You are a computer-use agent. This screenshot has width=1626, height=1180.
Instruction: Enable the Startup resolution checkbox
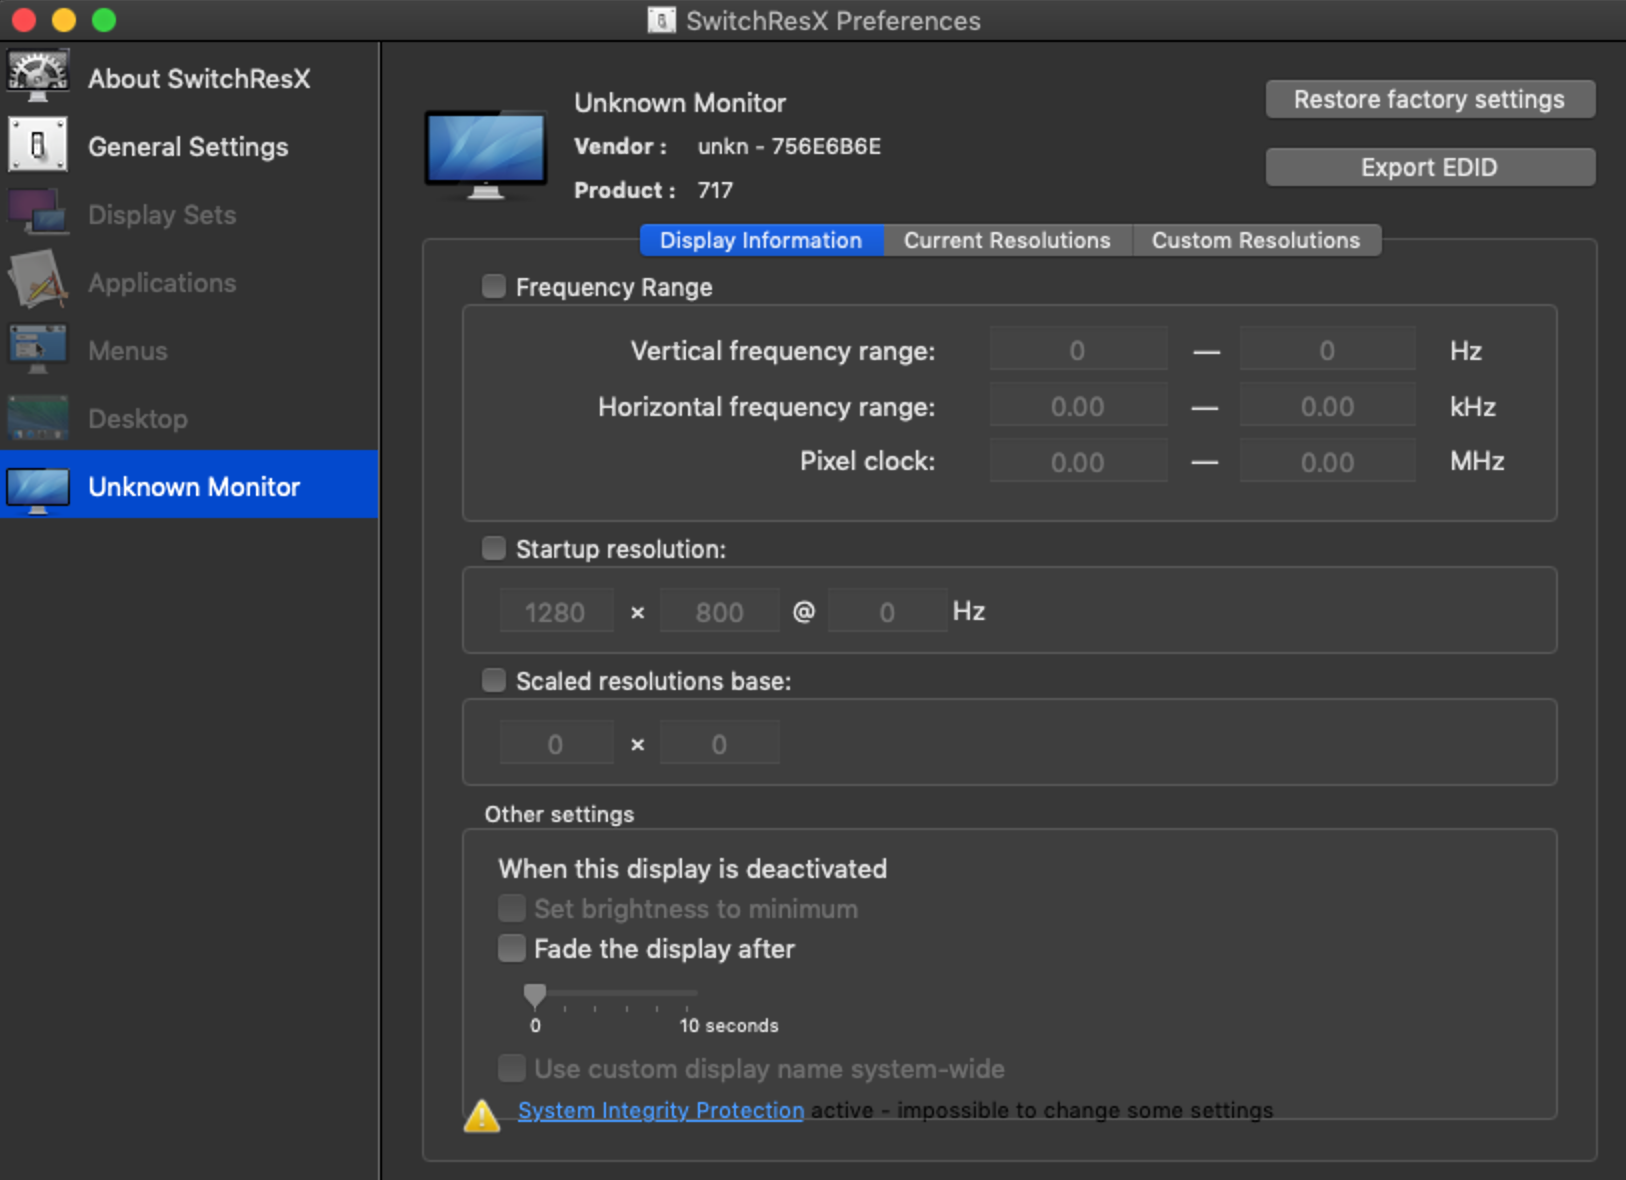(493, 548)
